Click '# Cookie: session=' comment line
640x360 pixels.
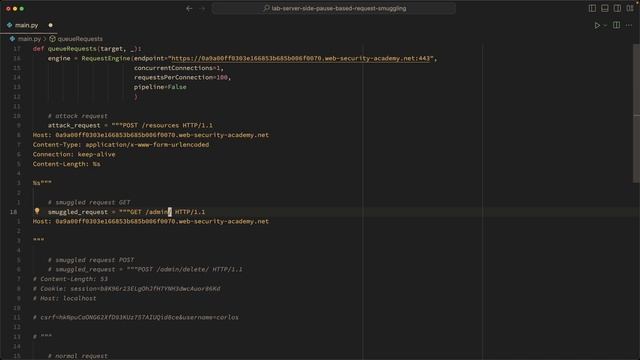(x=127, y=289)
